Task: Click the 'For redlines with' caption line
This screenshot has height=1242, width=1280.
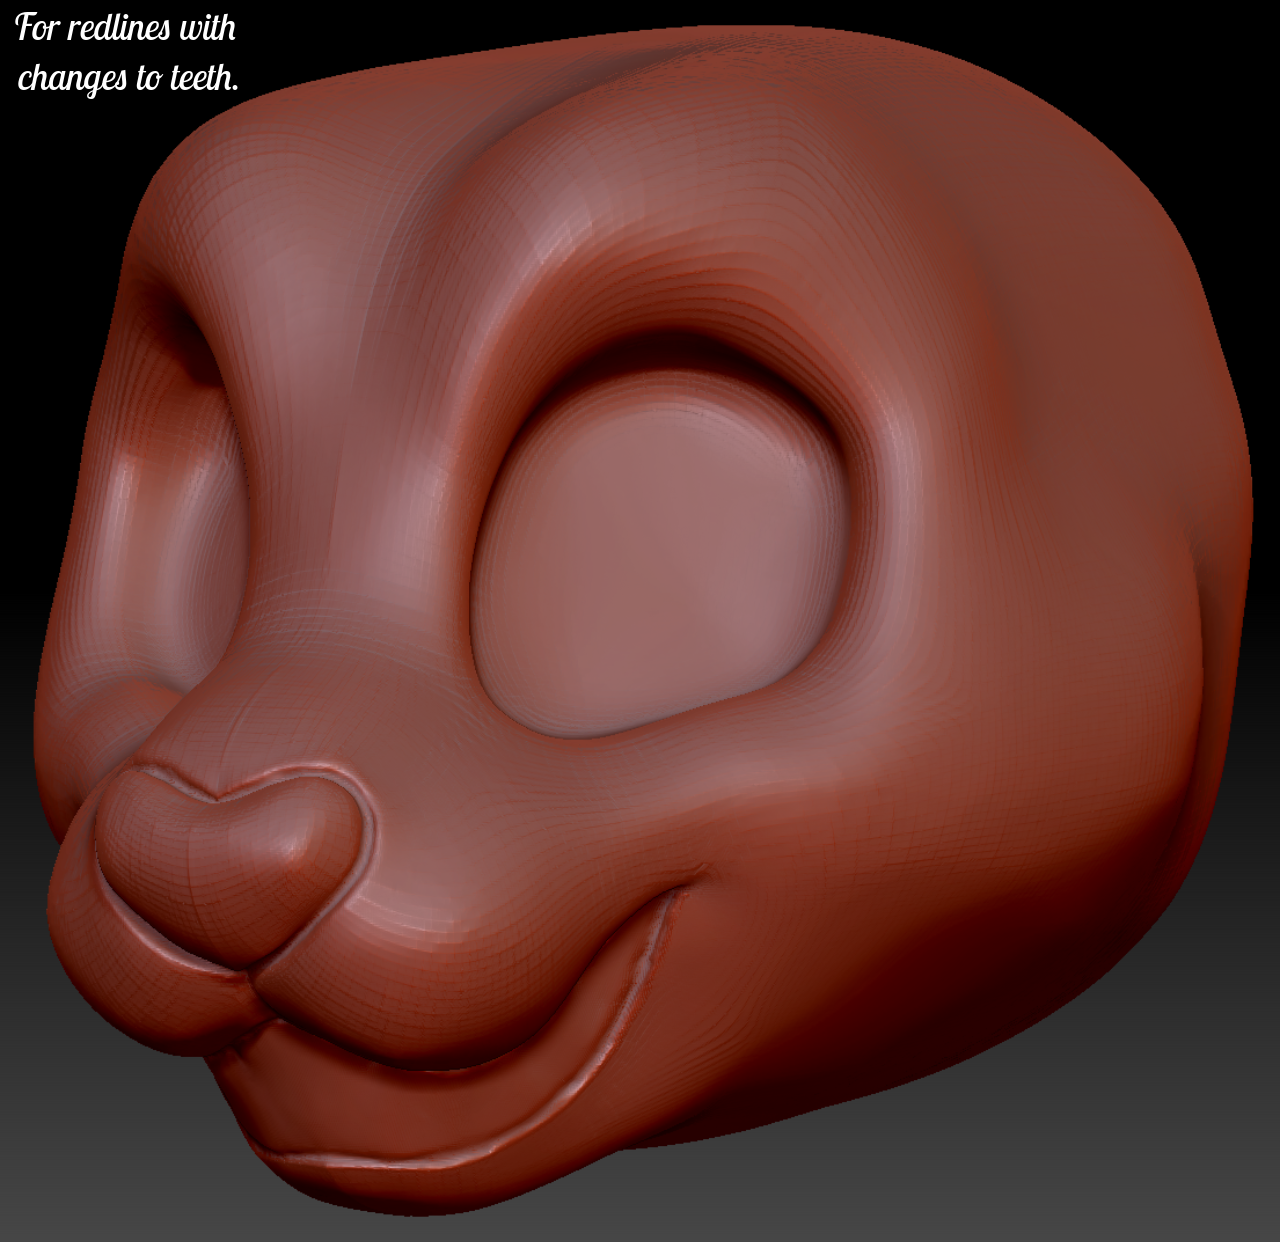Action: point(126,27)
